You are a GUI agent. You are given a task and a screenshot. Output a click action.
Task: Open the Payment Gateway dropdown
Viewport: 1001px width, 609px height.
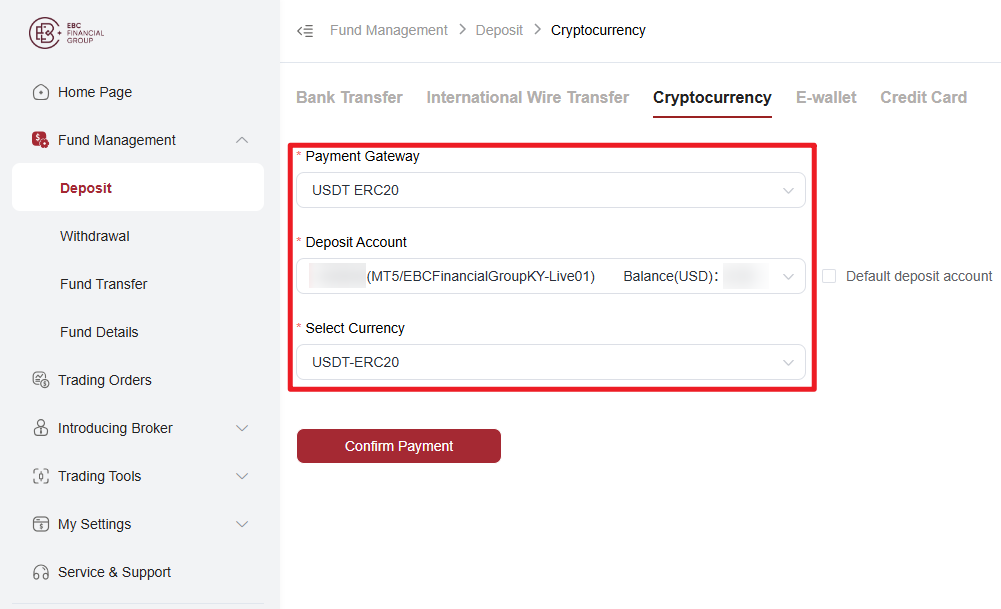(x=551, y=190)
